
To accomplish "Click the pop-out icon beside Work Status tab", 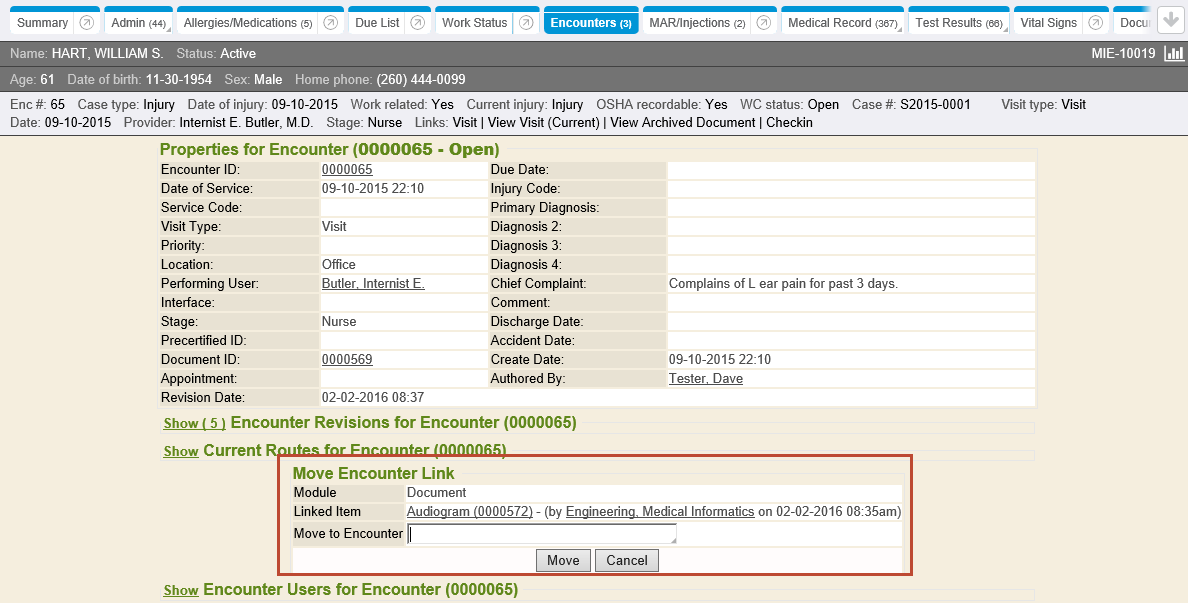I will click(526, 23).
